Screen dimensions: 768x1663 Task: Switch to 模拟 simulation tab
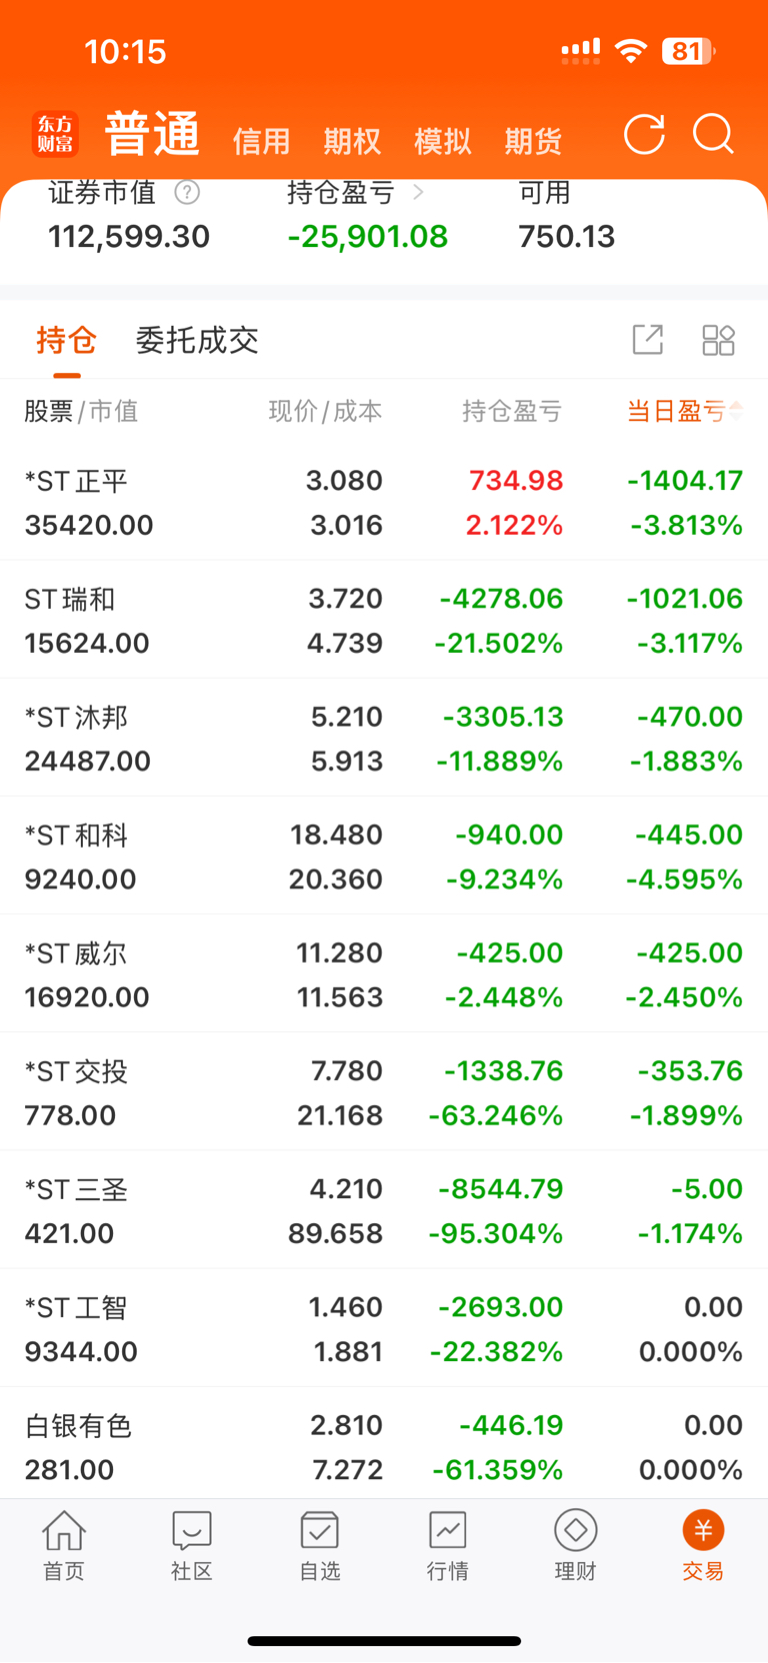click(x=443, y=141)
